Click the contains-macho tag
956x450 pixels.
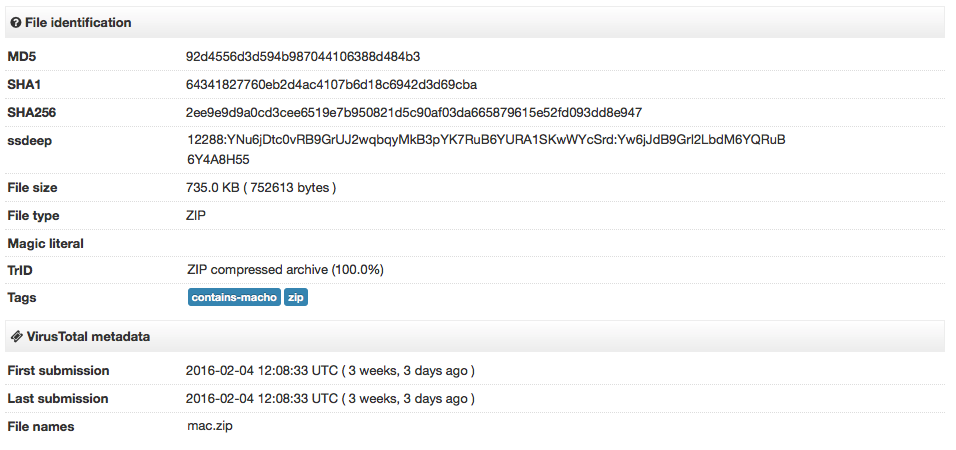pos(233,298)
